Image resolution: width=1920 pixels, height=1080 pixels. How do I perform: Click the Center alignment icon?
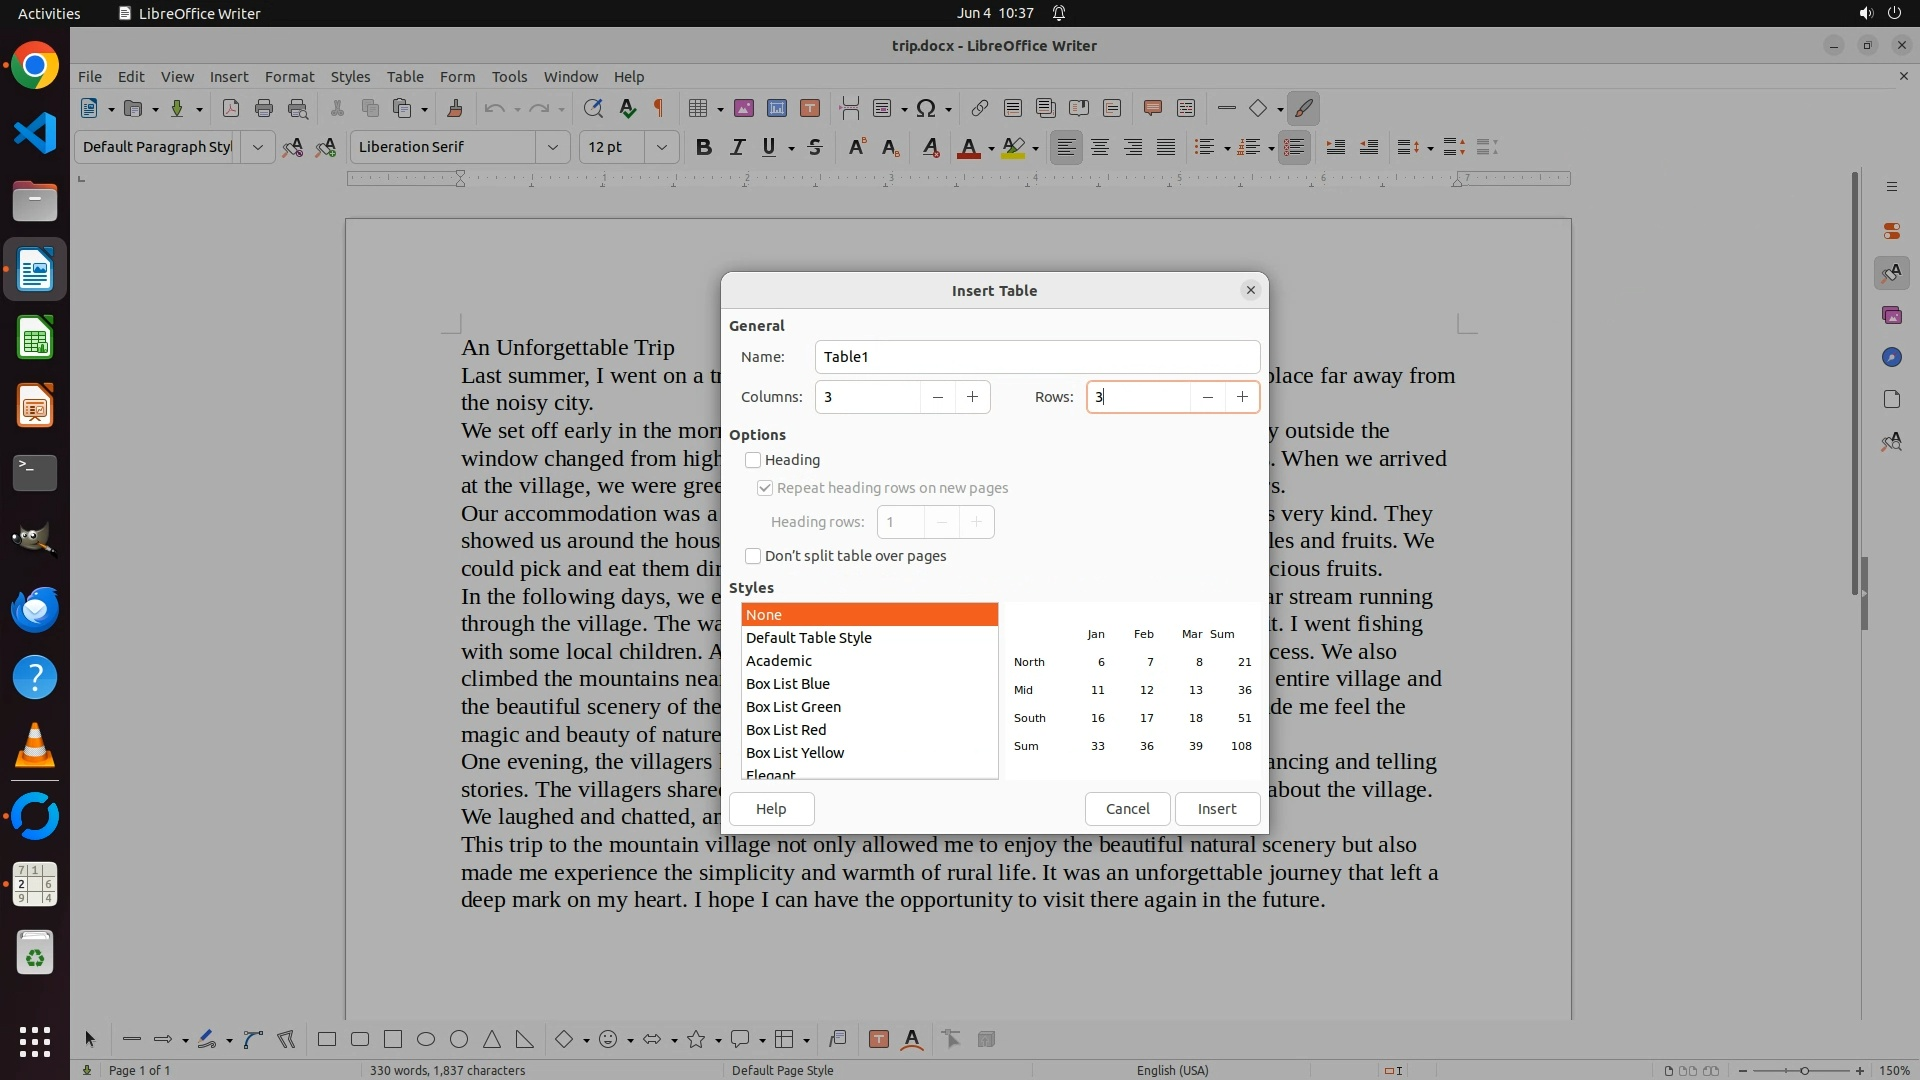[1100, 148]
